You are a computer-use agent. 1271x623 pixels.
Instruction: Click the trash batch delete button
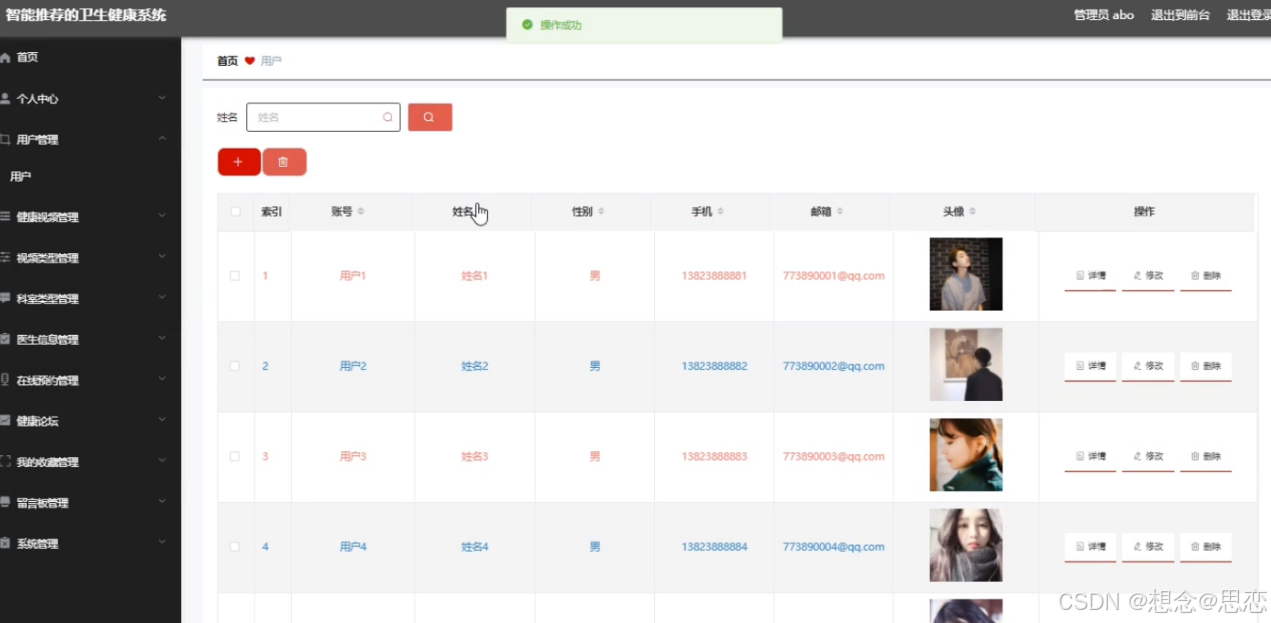point(284,162)
